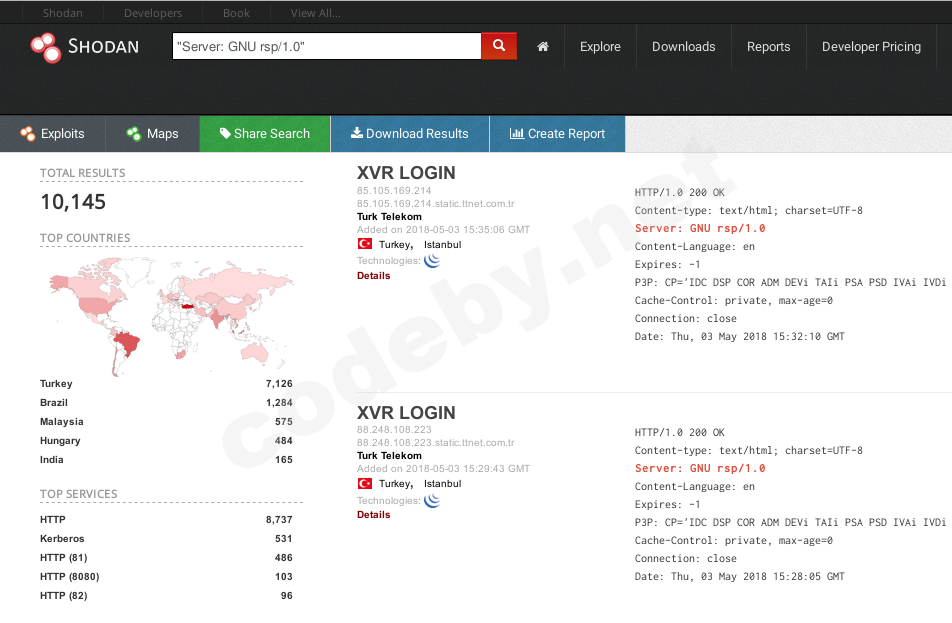This screenshot has width=952, height=623.
Task: Click the Share Search button
Action: pyautogui.click(x=265, y=134)
